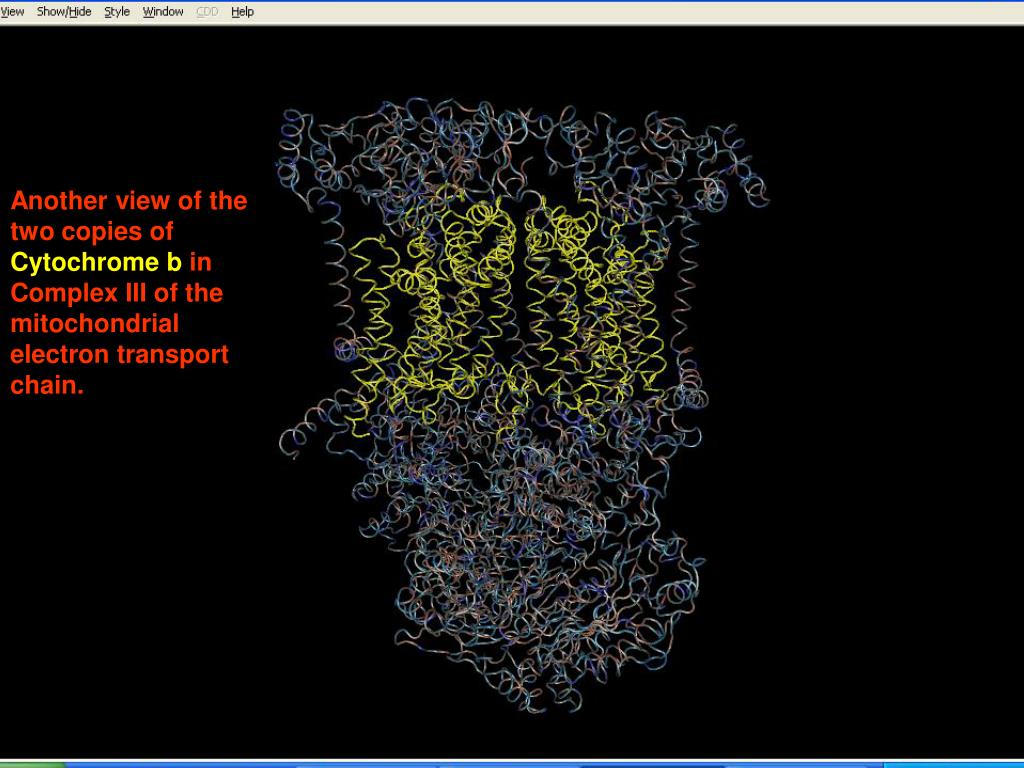Screen dimensions: 1024x768
Task: Open the Style menu
Action: [x=117, y=12]
